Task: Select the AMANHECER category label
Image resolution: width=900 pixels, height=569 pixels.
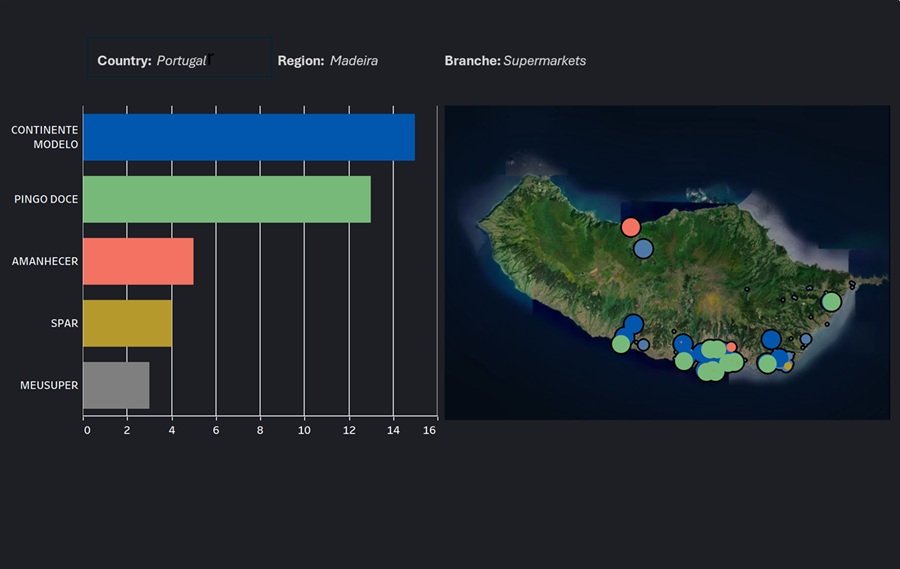Action: [45, 261]
